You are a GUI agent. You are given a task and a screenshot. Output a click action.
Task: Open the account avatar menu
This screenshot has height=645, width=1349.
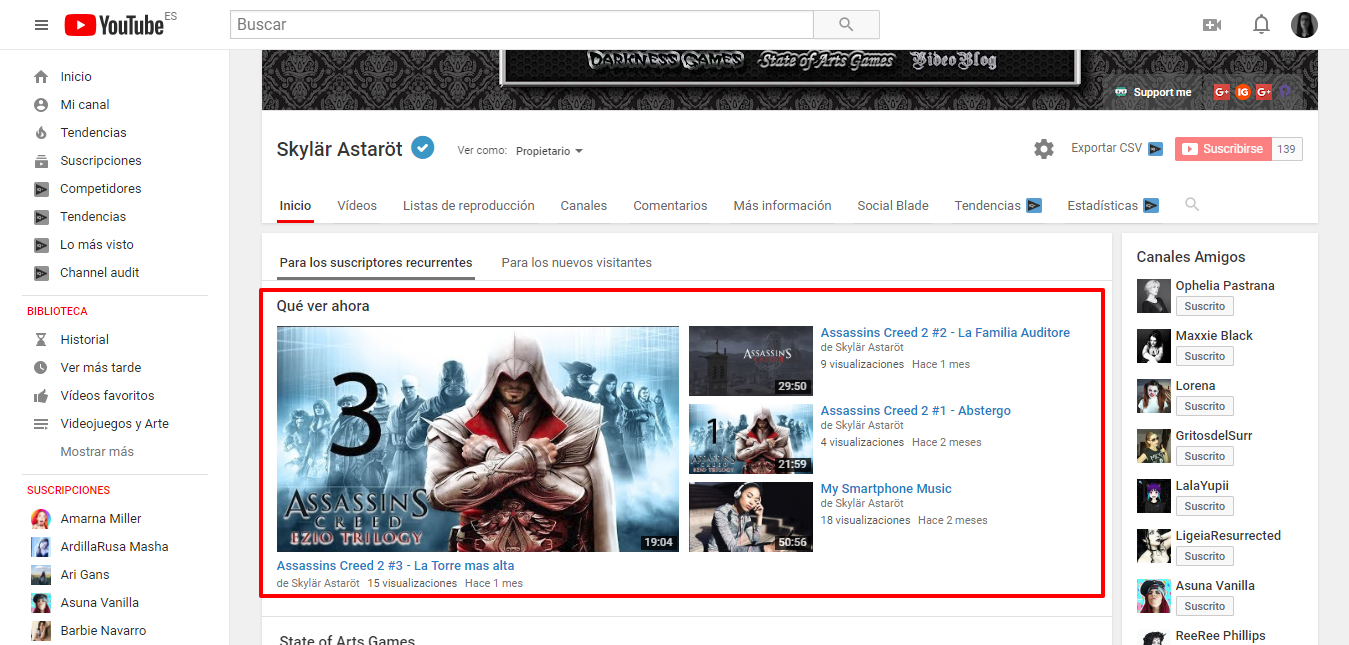pos(1304,25)
